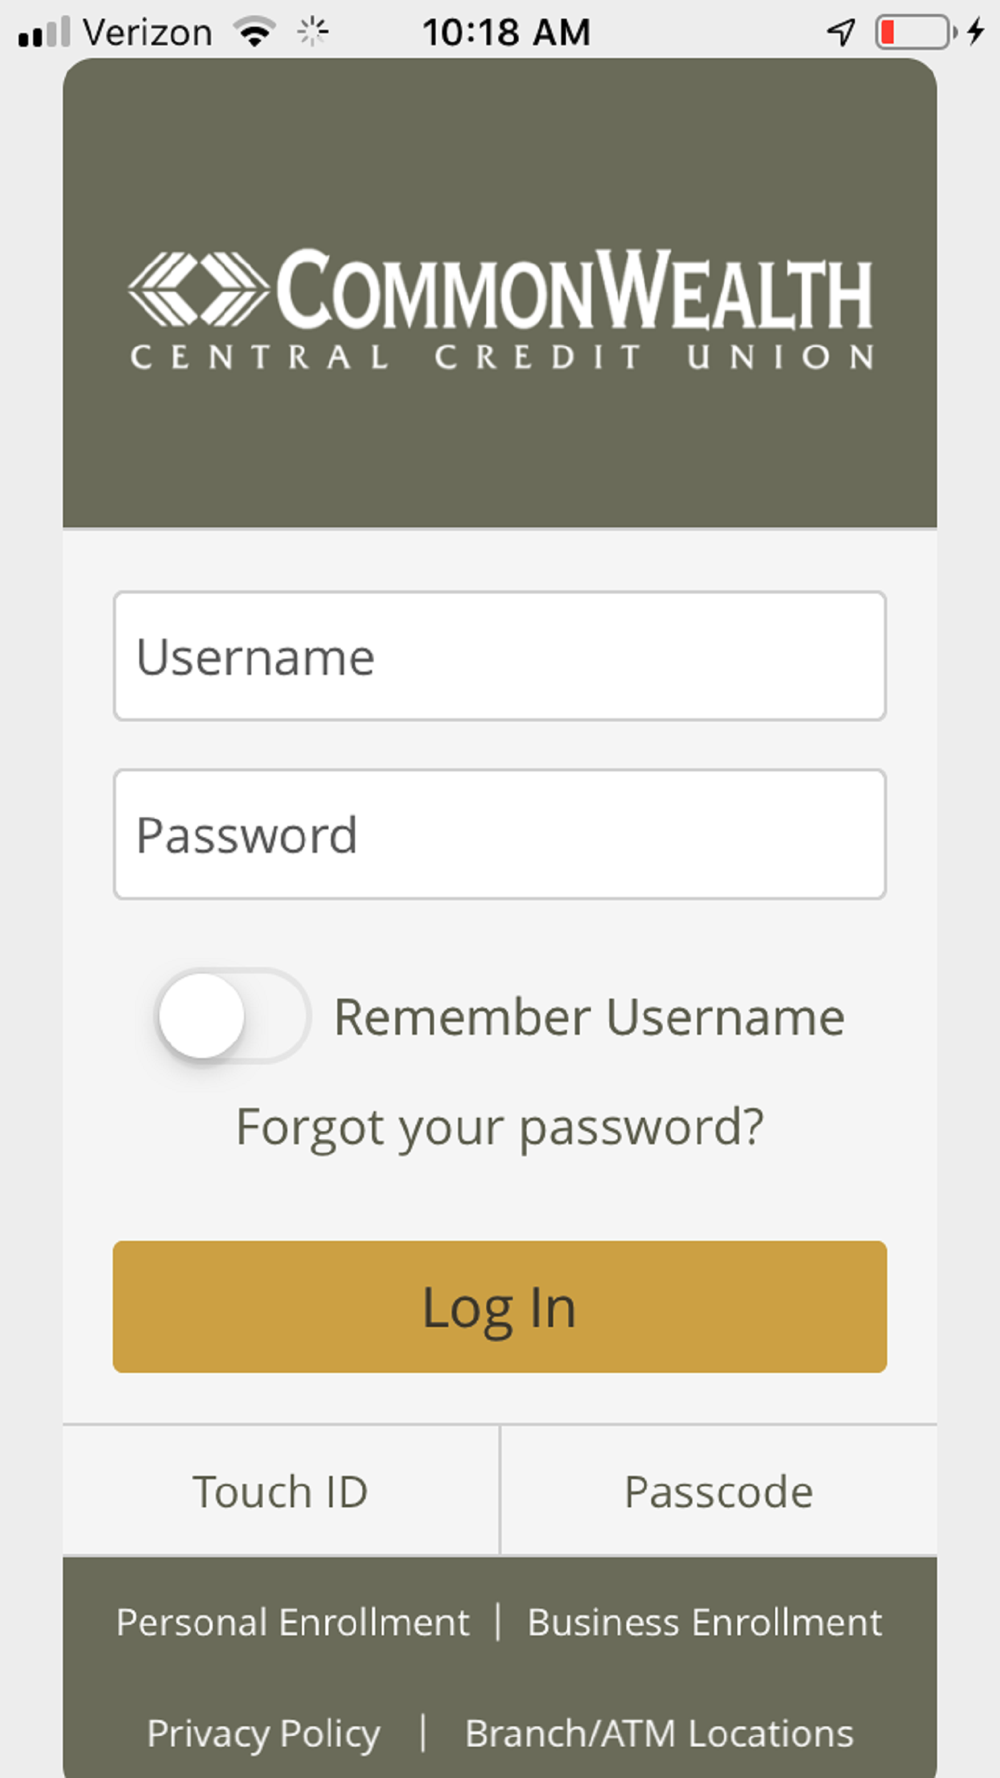Enable the Remember Username switch
Viewport: 1000px width, 1778px height.
coord(232,1016)
